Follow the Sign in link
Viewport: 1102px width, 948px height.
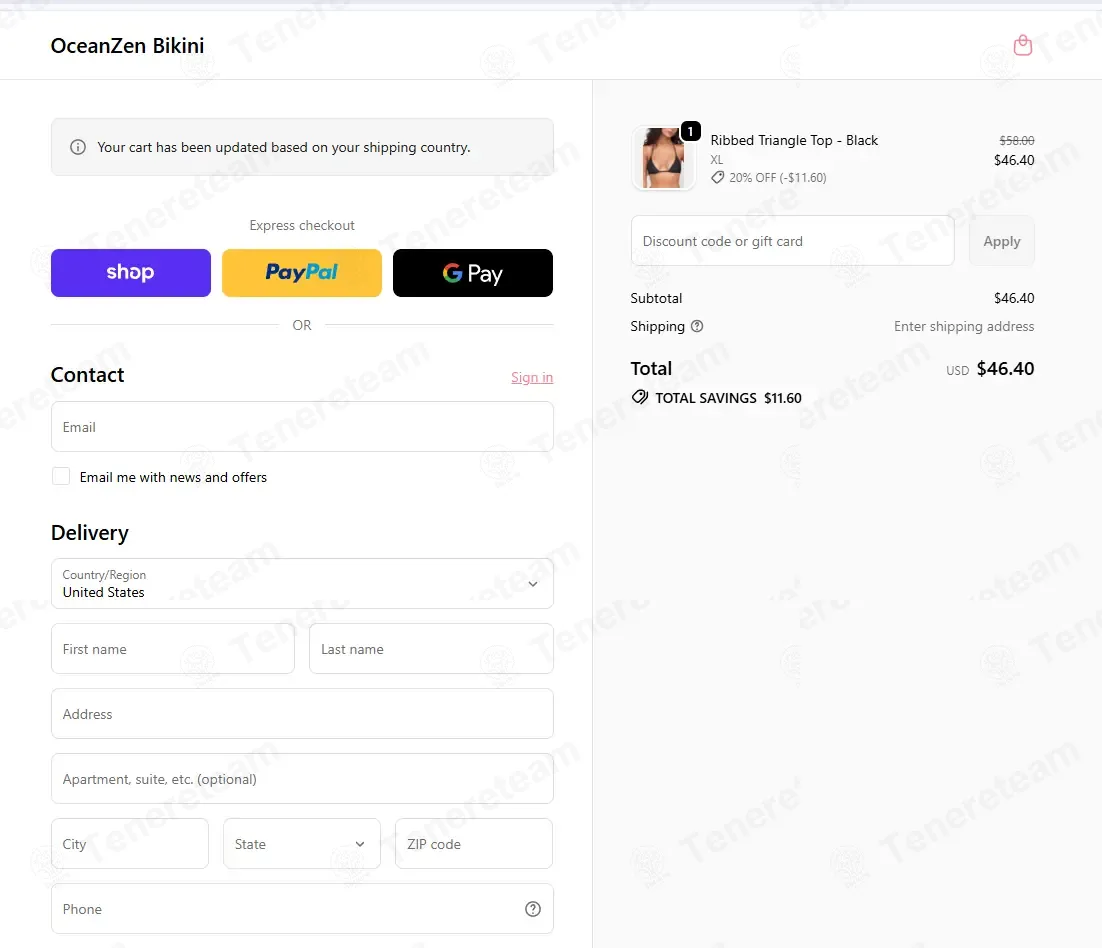(x=532, y=377)
